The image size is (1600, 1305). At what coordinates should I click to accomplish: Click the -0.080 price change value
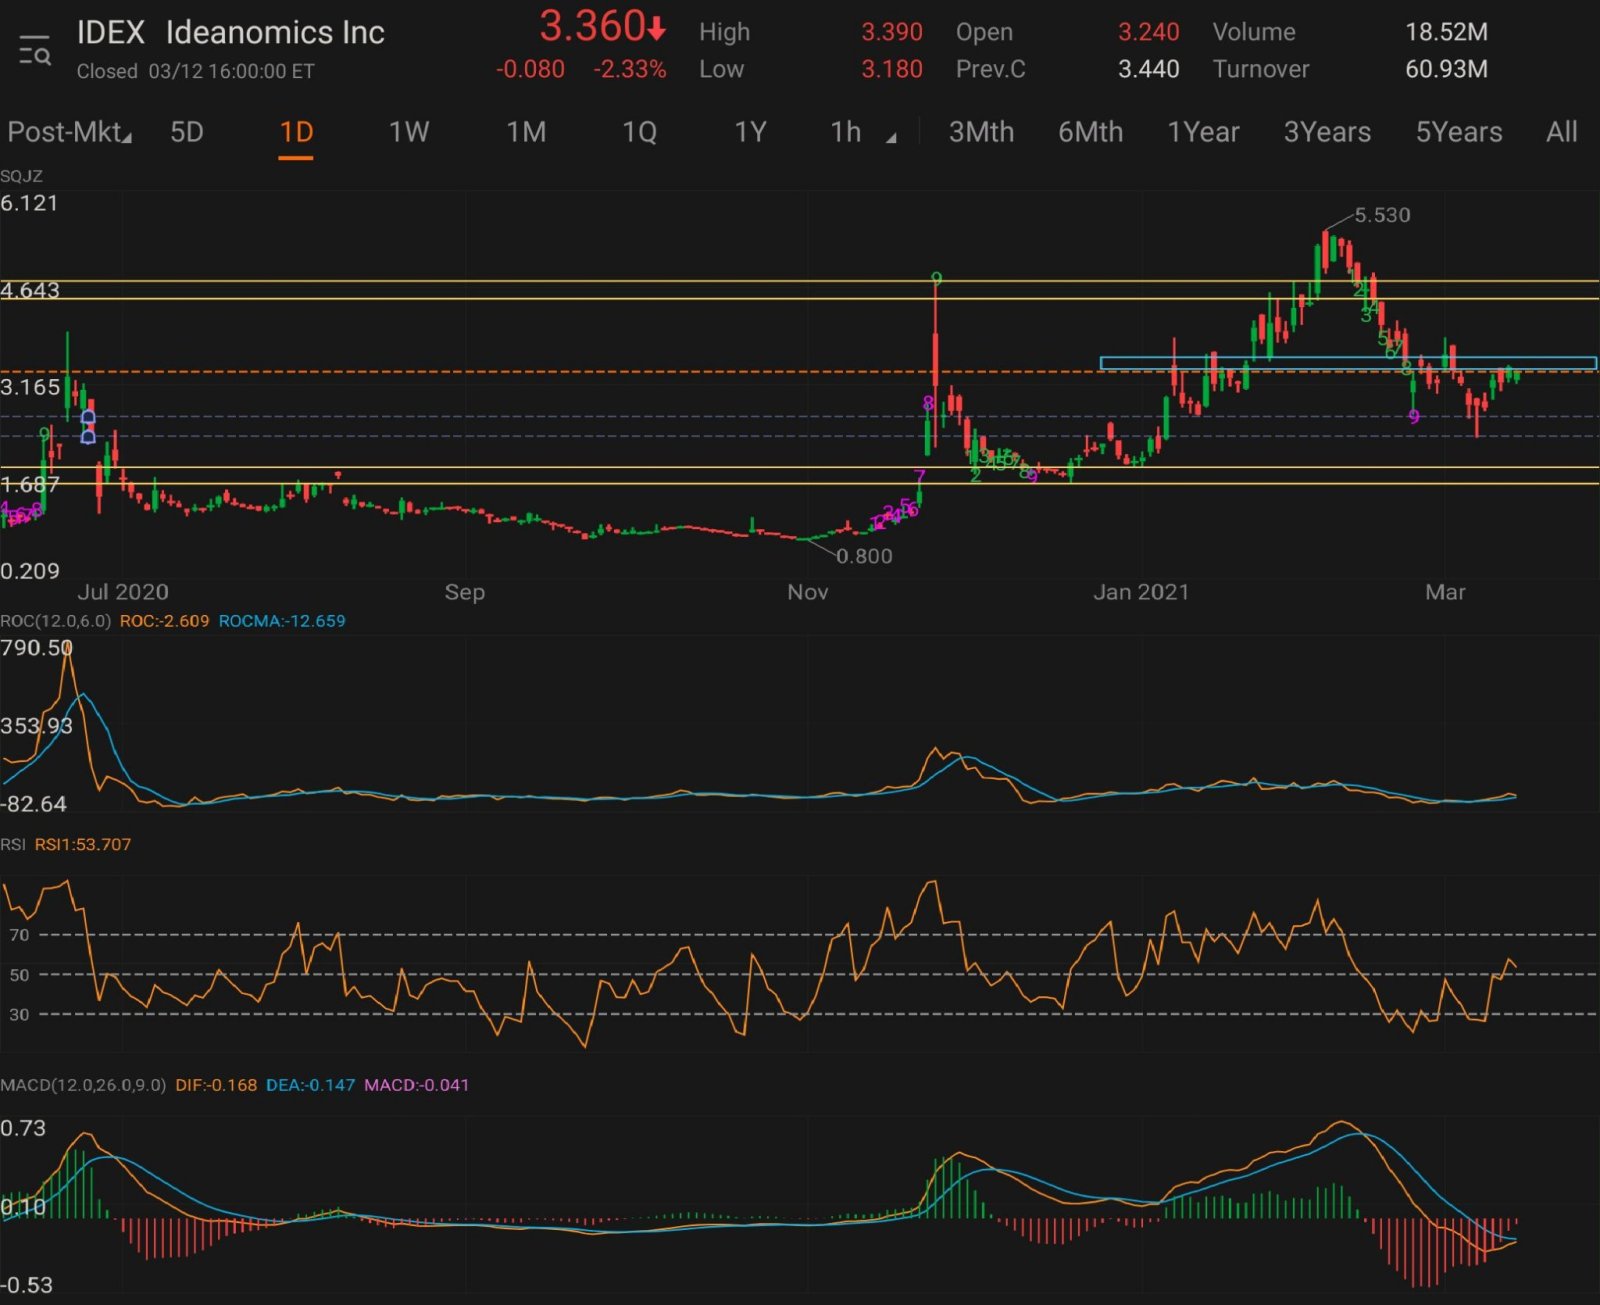530,69
